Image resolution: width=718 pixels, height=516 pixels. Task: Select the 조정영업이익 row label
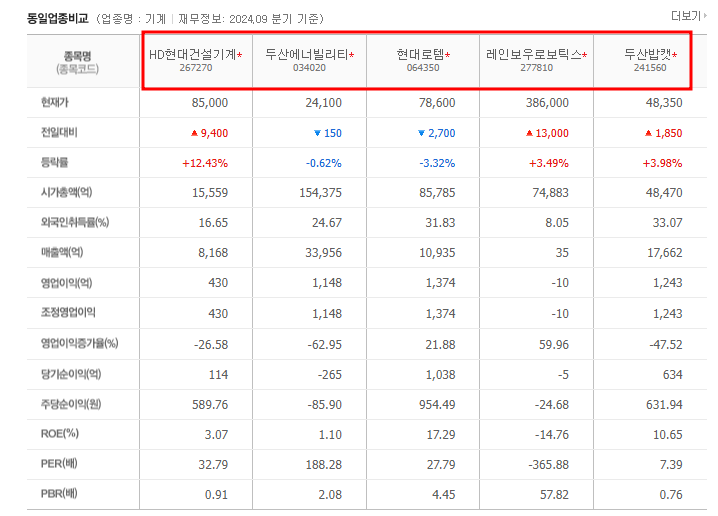click(68, 312)
